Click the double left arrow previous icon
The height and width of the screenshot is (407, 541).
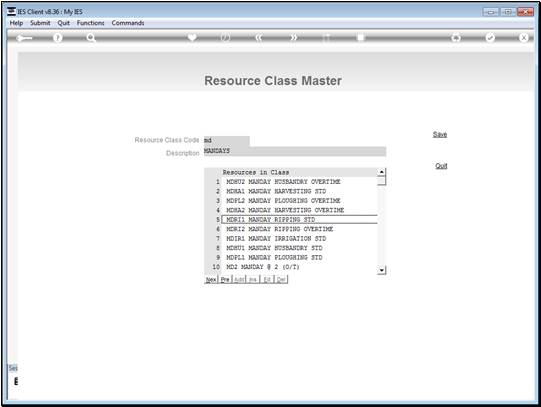click(259, 38)
